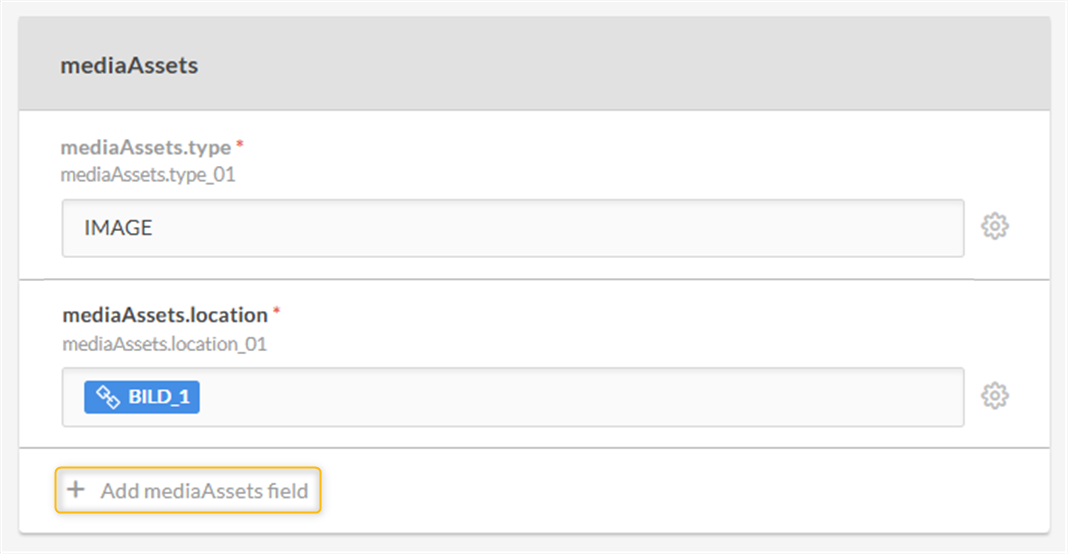Click empty area of location input field
This screenshot has height=554, width=1068.
(x=580, y=397)
